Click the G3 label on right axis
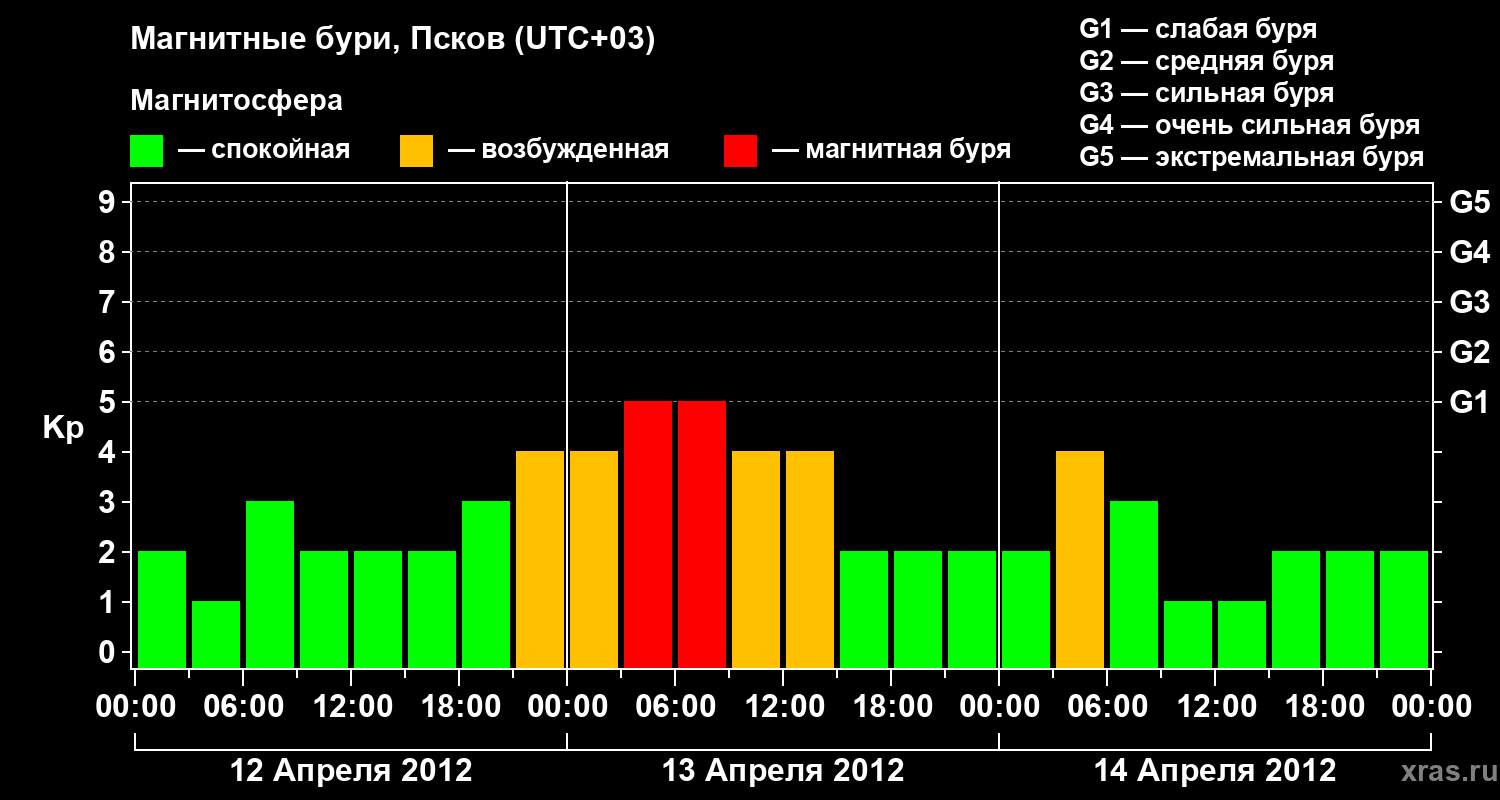1500x800 pixels. [1469, 303]
